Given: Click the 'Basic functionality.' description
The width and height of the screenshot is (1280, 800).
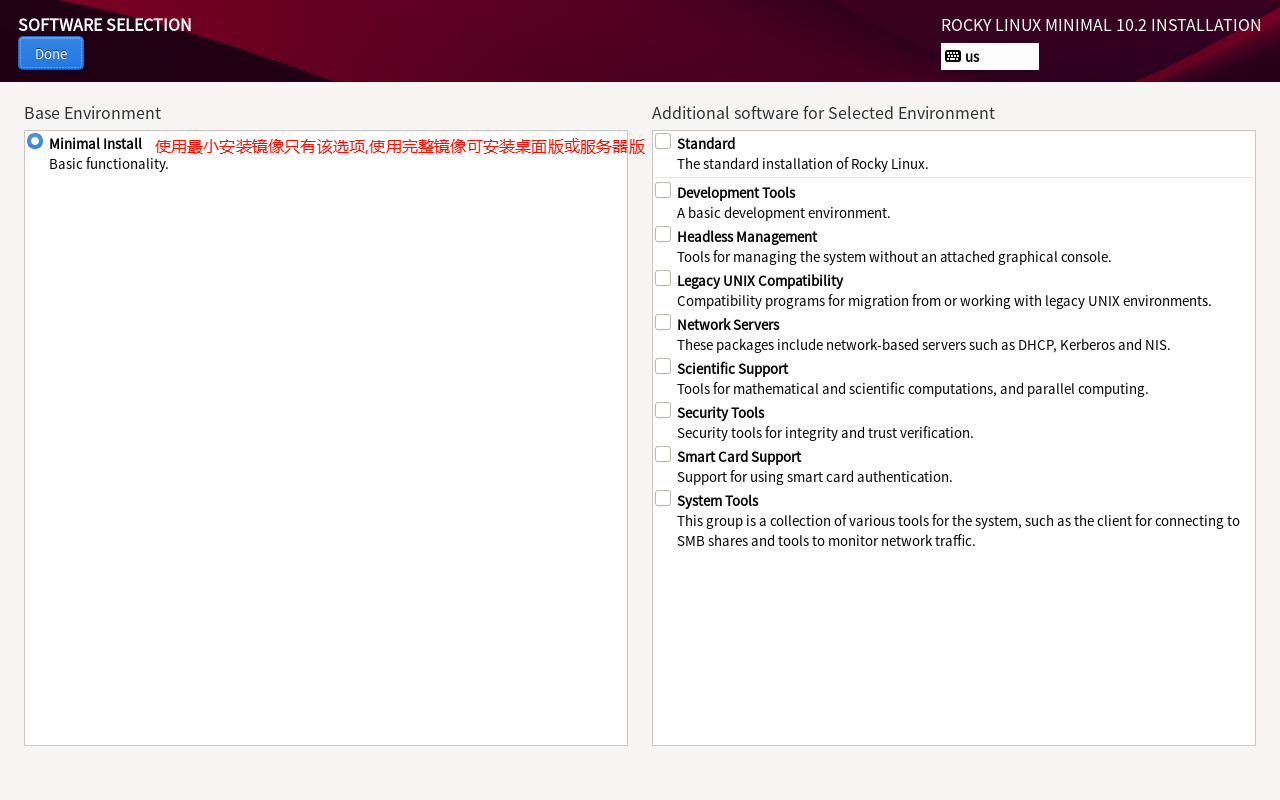Looking at the screenshot, I should [109, 164].
